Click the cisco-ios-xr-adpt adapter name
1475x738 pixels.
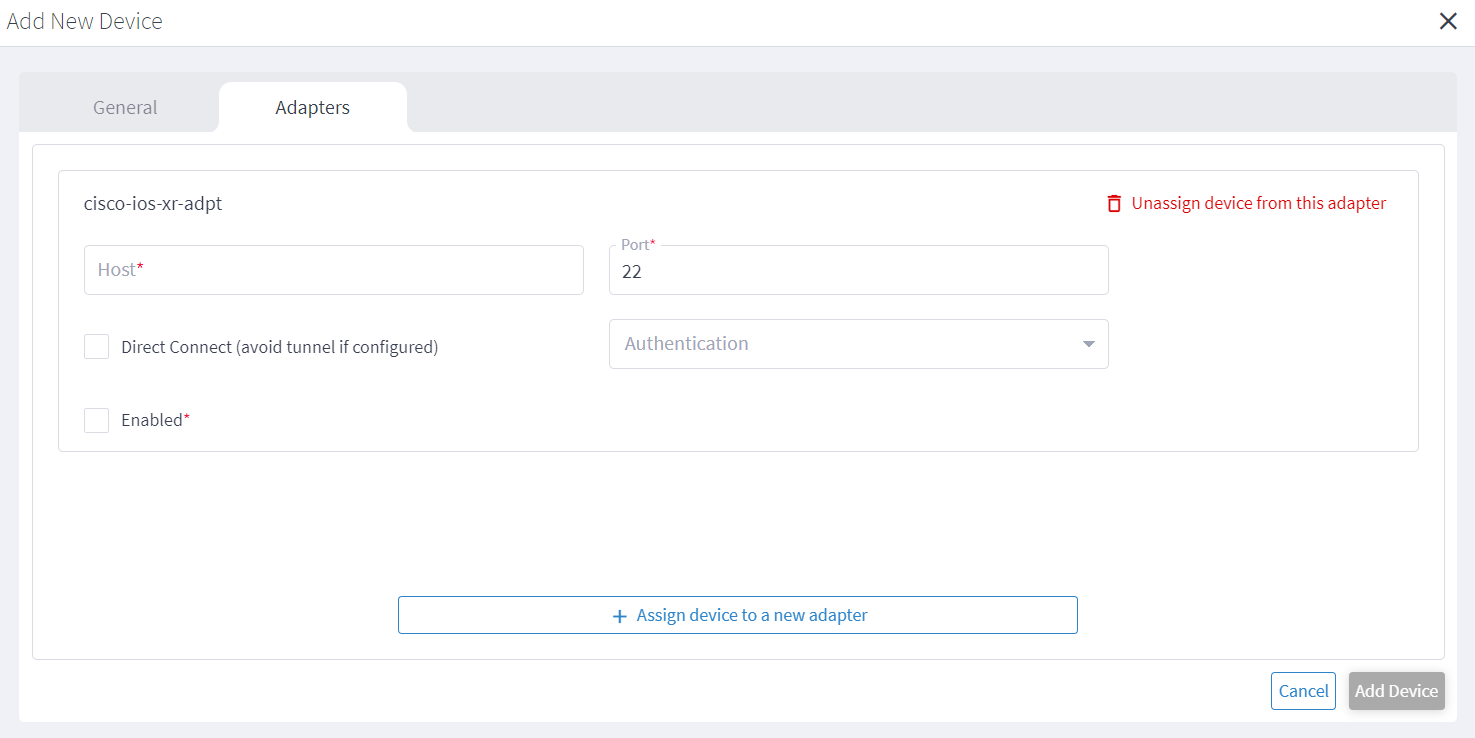coord(153,204)
